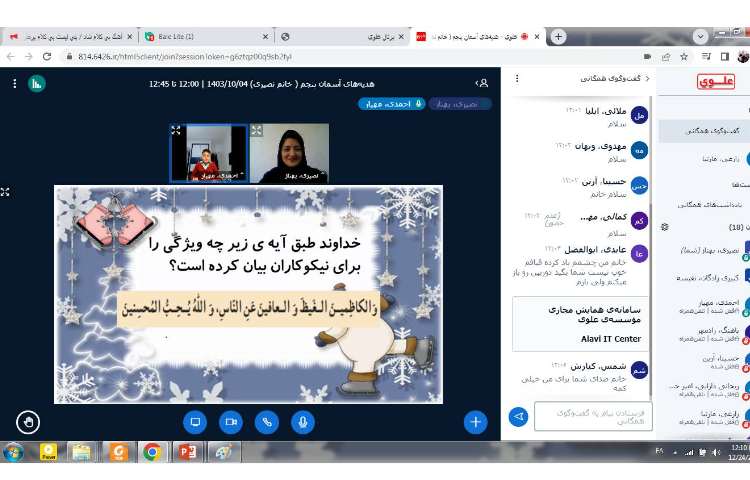Click the browser address bar URL
Image resolution: width=750 pixels, height=480 pixels.
pyautogui.click(x=185, y=56)
